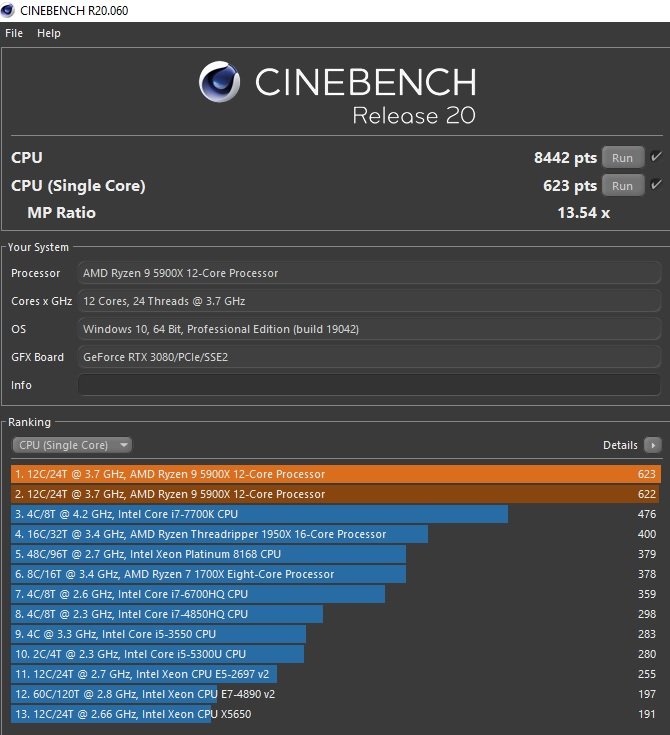Click the Processor field showing AMD Ryzen 9 5900X
The height and width of the screenshot is (735, 670).
(x=369, y=273)
